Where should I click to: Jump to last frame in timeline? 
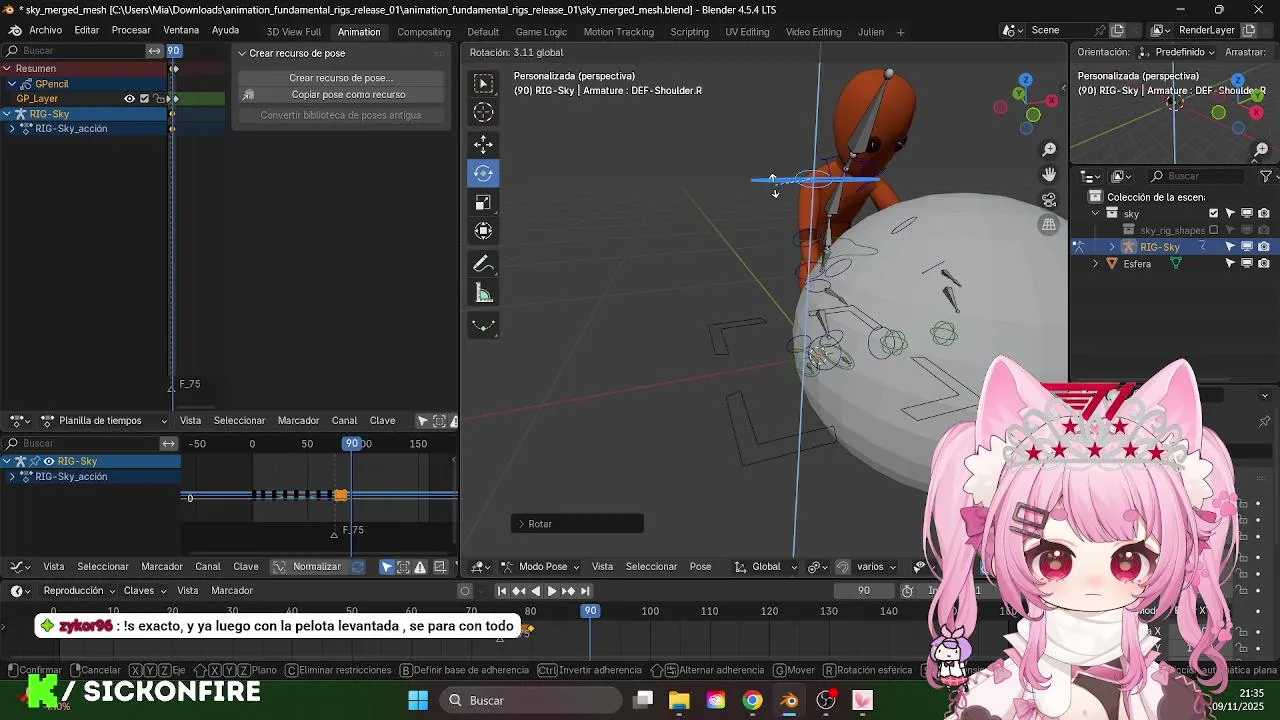(x=585, y=591)
